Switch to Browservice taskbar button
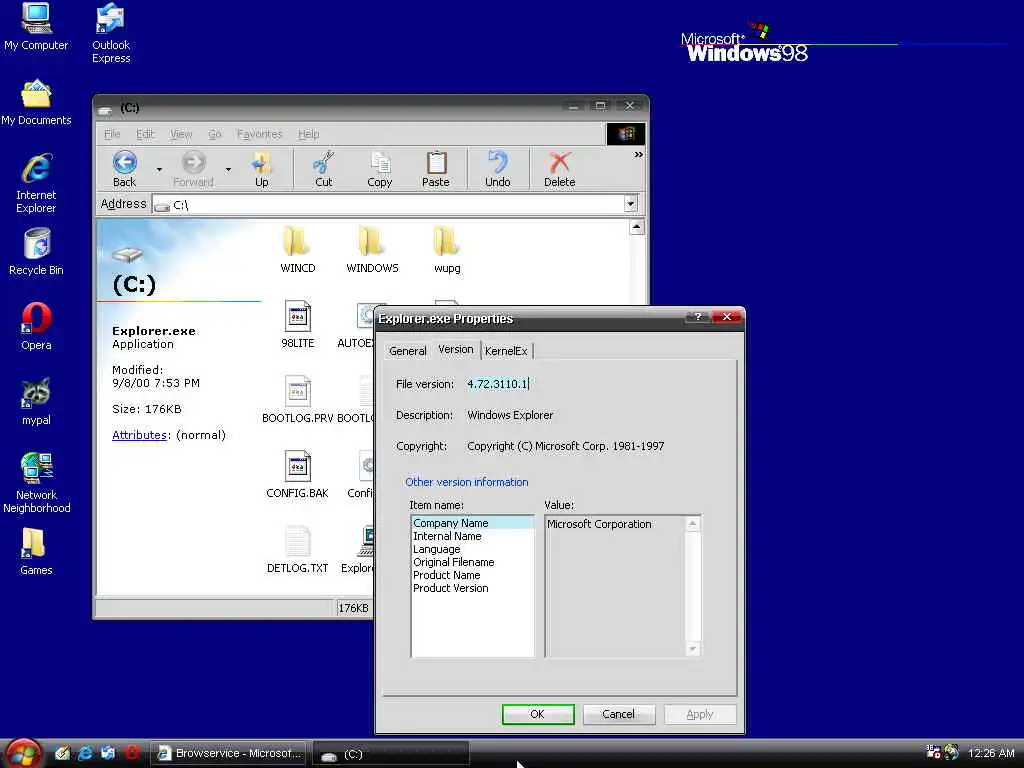 click(x=230, y=753)
